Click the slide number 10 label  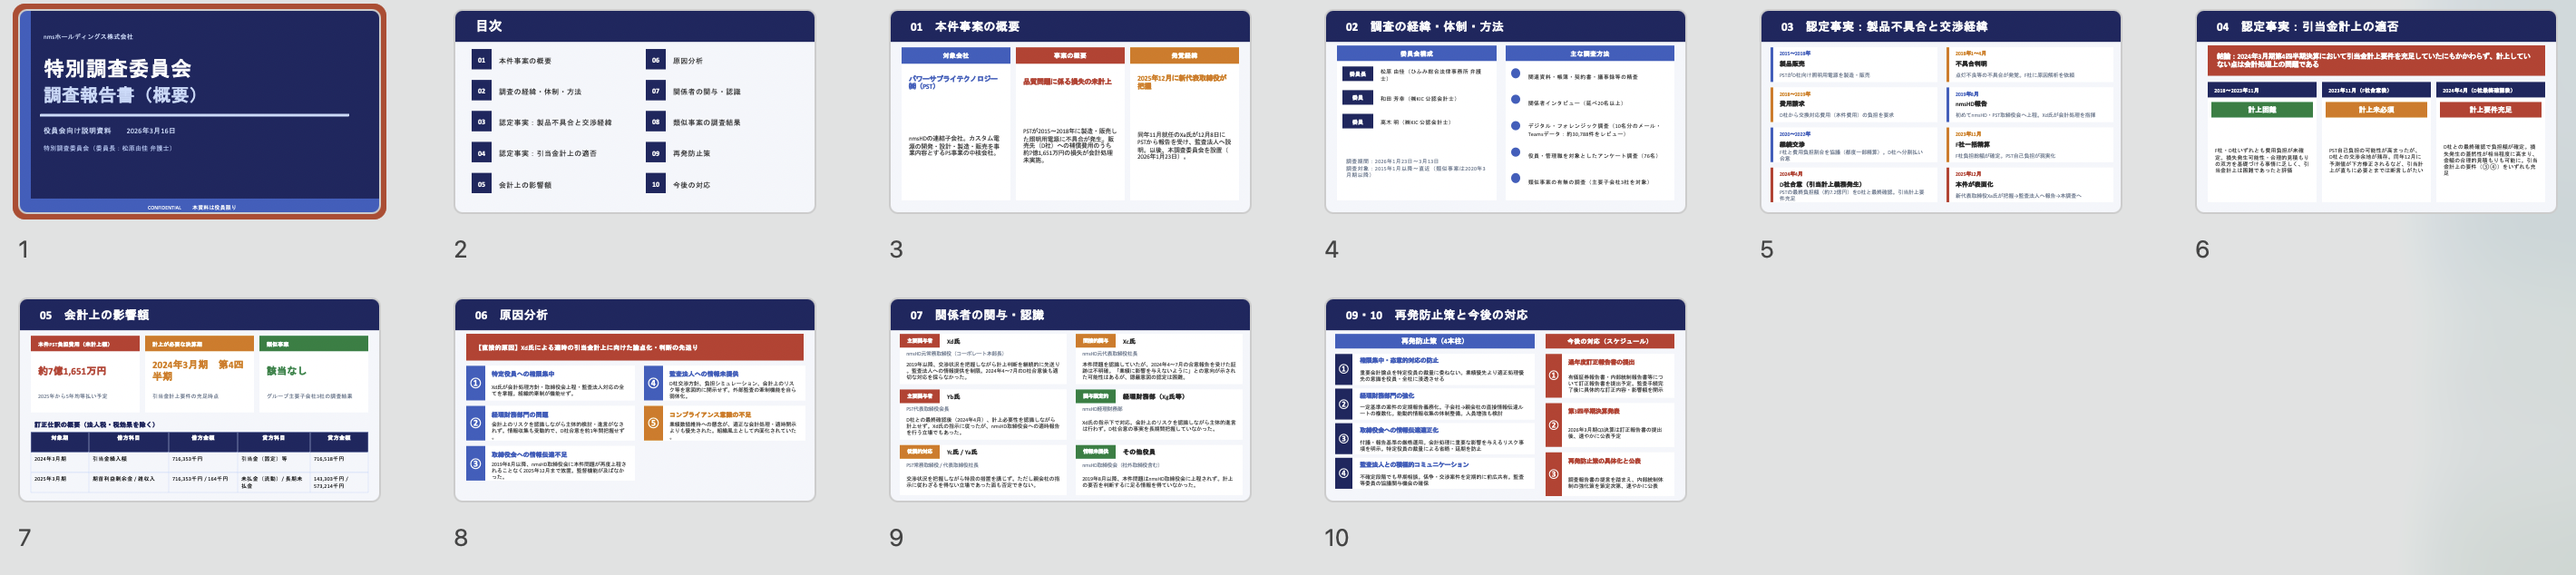(x=1336, y=537)
